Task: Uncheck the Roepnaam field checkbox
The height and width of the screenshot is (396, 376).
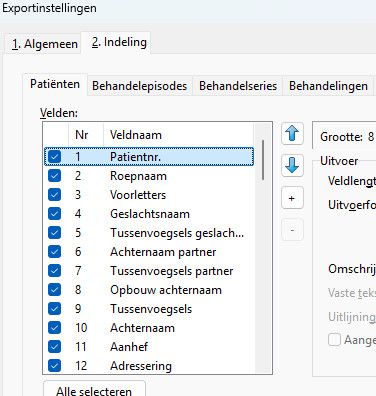Action: pyautogui.click(x=54, y=176)
